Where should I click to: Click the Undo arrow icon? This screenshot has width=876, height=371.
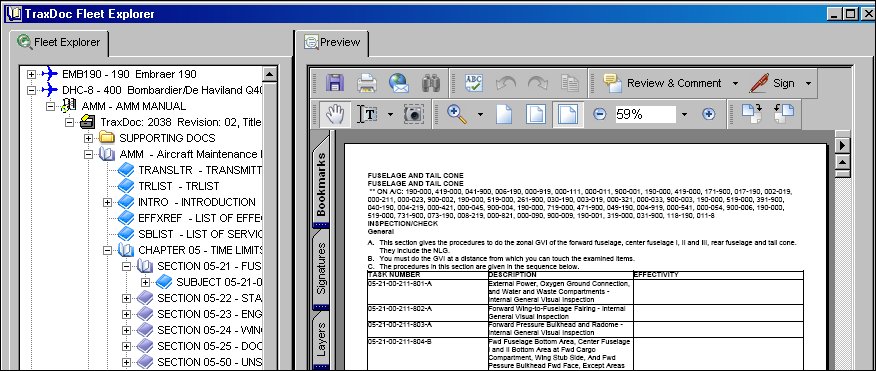506,83
